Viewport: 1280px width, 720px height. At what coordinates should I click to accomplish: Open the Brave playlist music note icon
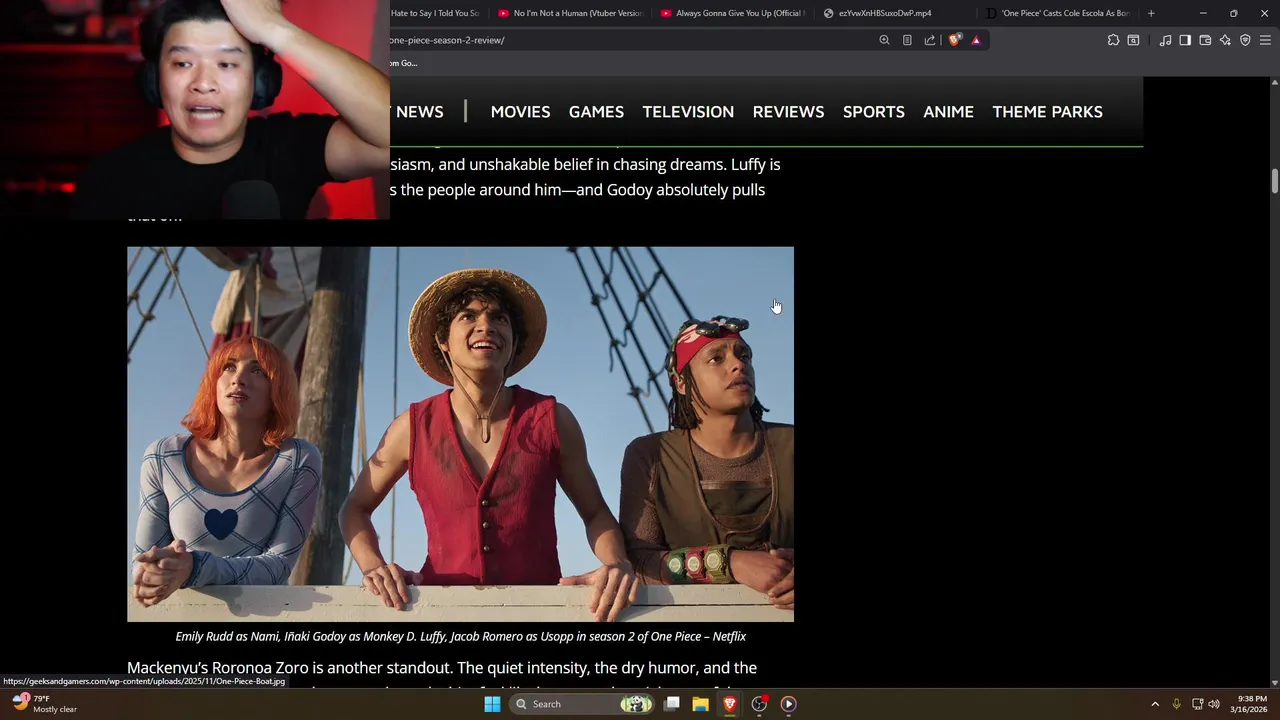(1165, 40)
